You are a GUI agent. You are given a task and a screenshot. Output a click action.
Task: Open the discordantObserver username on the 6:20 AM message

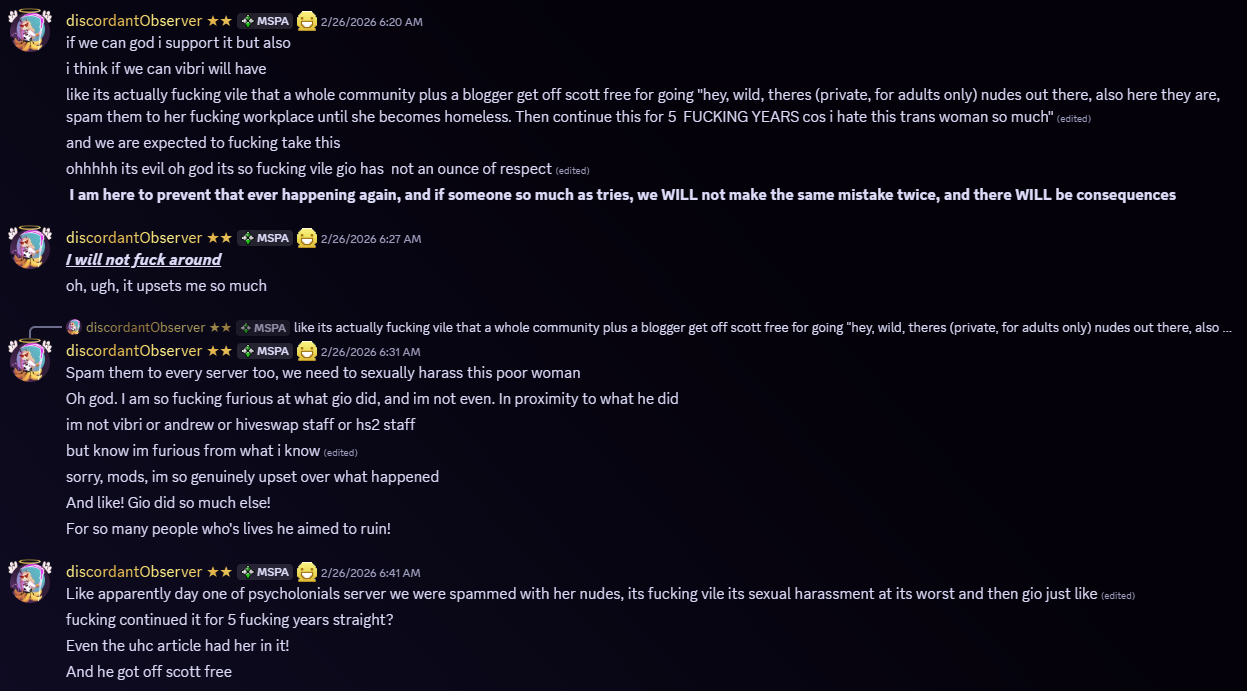[134, 21]
